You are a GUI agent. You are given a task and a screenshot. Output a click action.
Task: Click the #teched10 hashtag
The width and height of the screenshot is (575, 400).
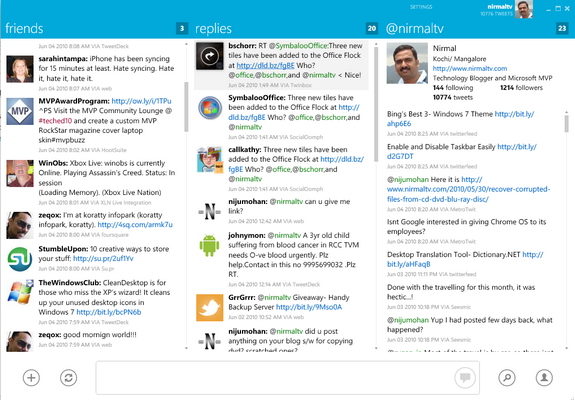(x=55, y=121)
